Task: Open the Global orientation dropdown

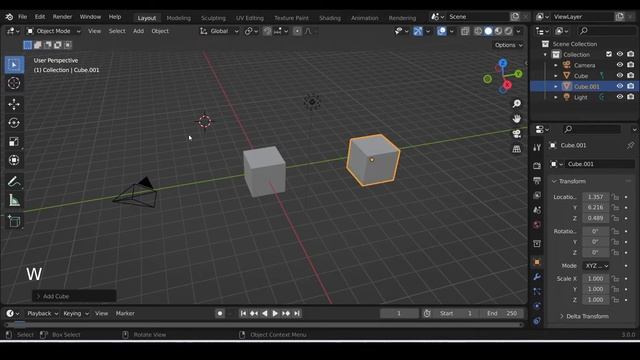Action: point(219,31)
